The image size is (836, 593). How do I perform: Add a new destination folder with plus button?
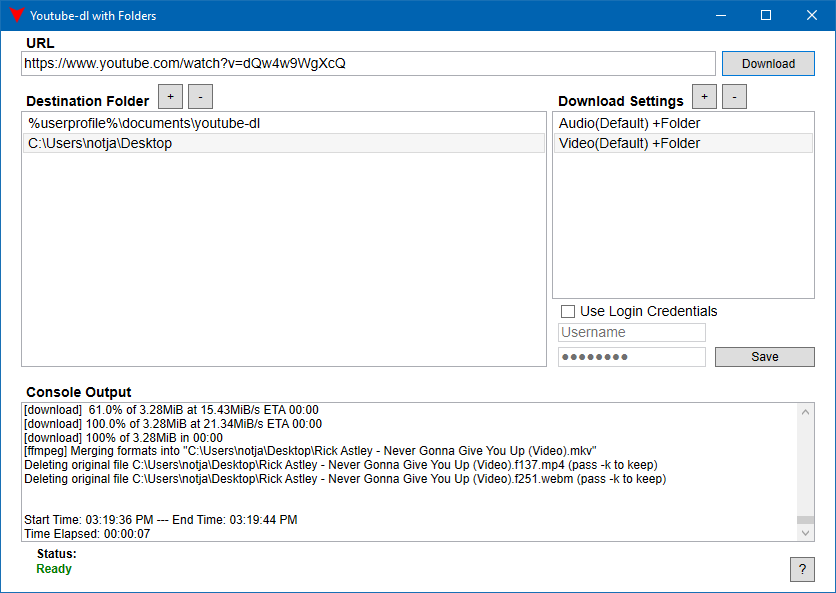[170, 96]
